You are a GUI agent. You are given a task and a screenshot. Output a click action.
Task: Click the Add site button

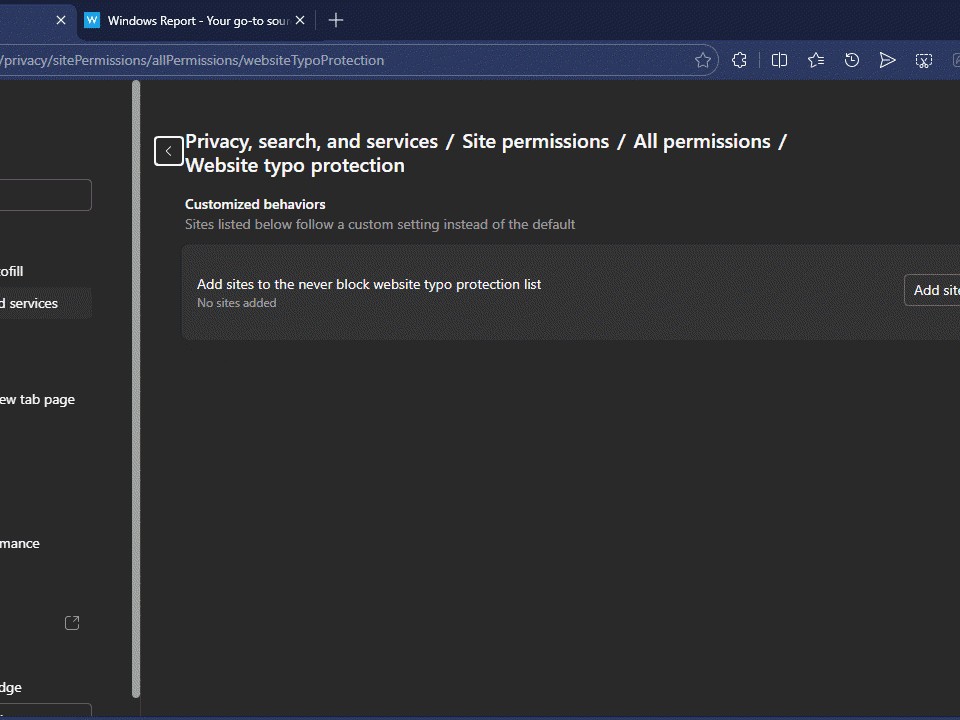point(934,290)
